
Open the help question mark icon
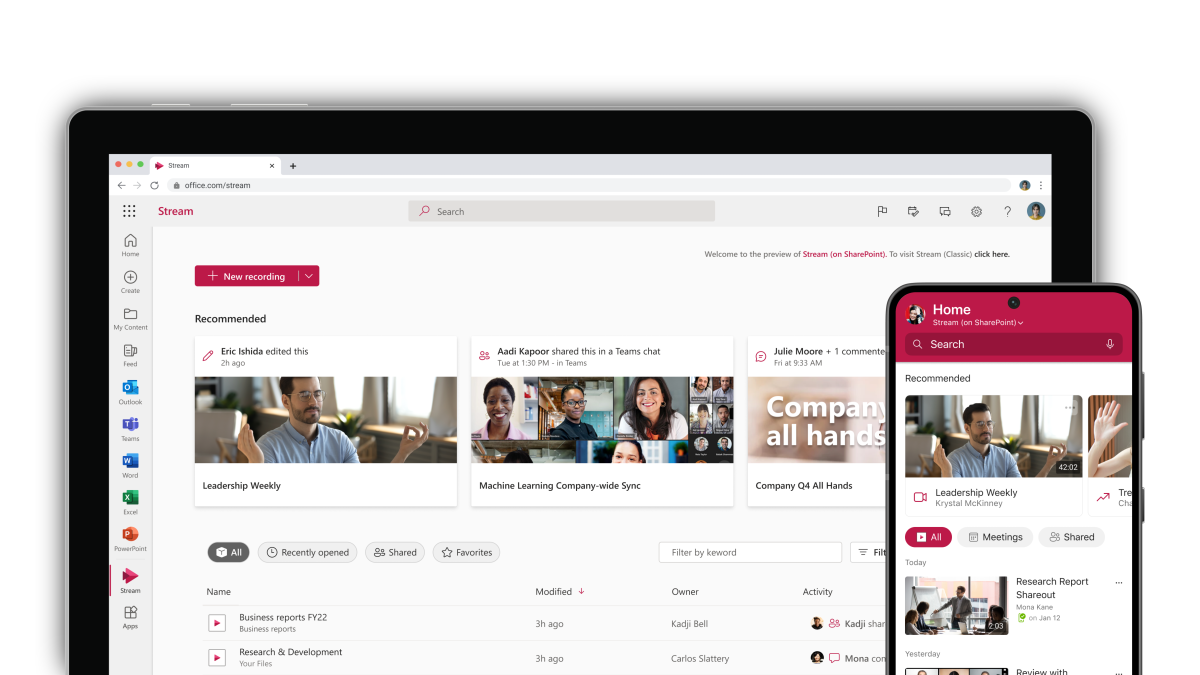point(1007,211)
